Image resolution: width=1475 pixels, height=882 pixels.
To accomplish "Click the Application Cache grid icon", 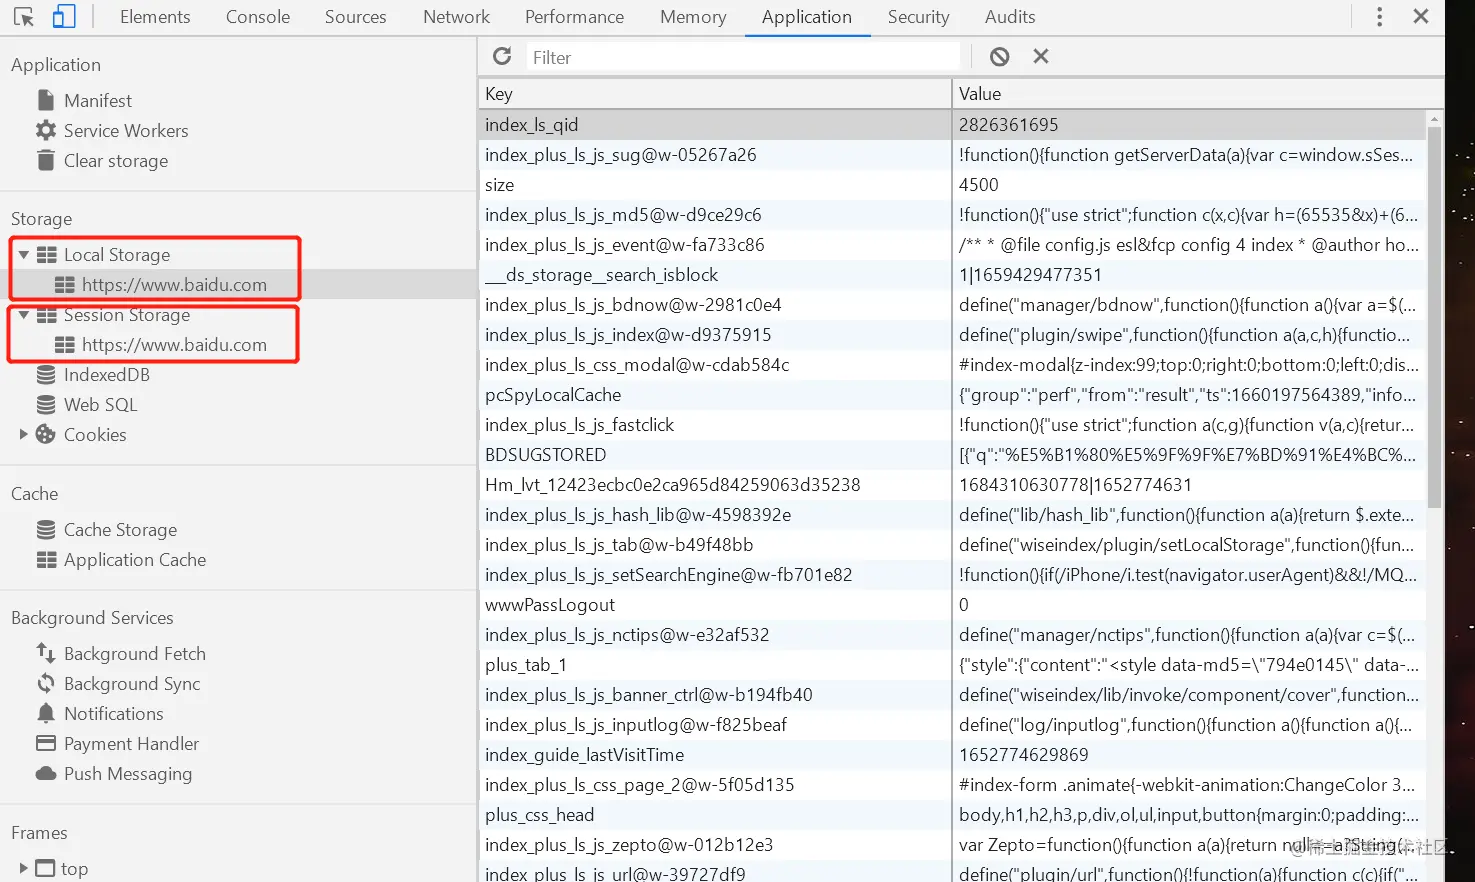I will point(46,560).
